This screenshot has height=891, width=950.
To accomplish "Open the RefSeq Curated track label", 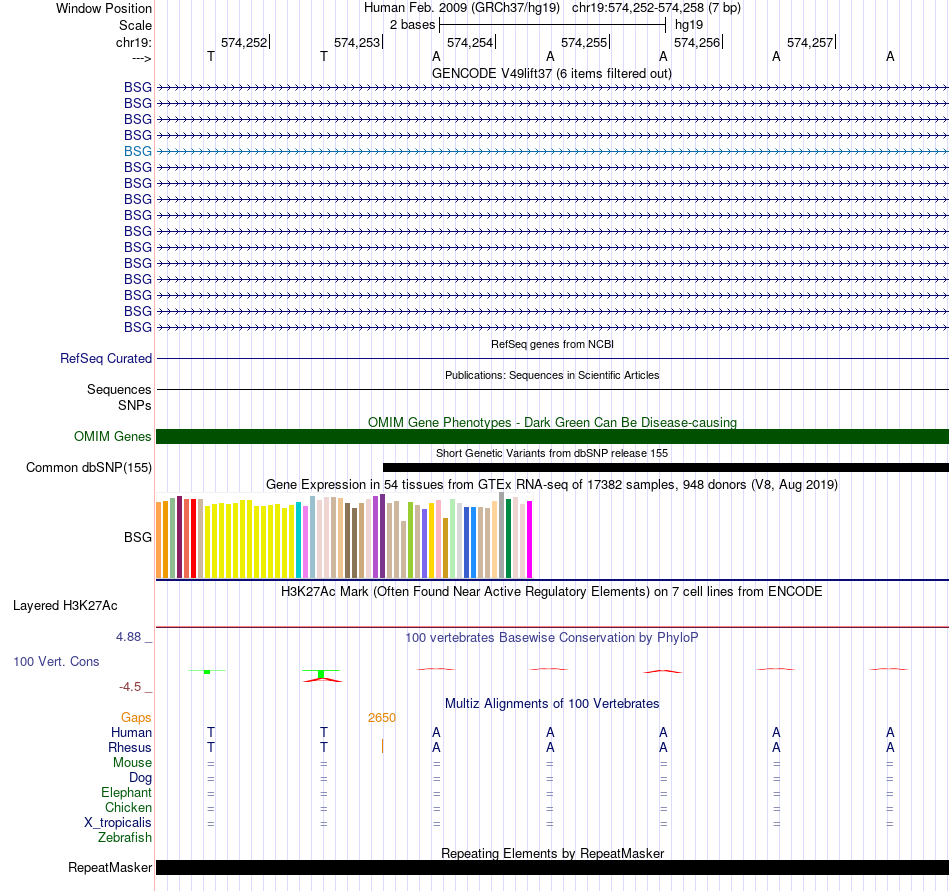I will [106, 359].
